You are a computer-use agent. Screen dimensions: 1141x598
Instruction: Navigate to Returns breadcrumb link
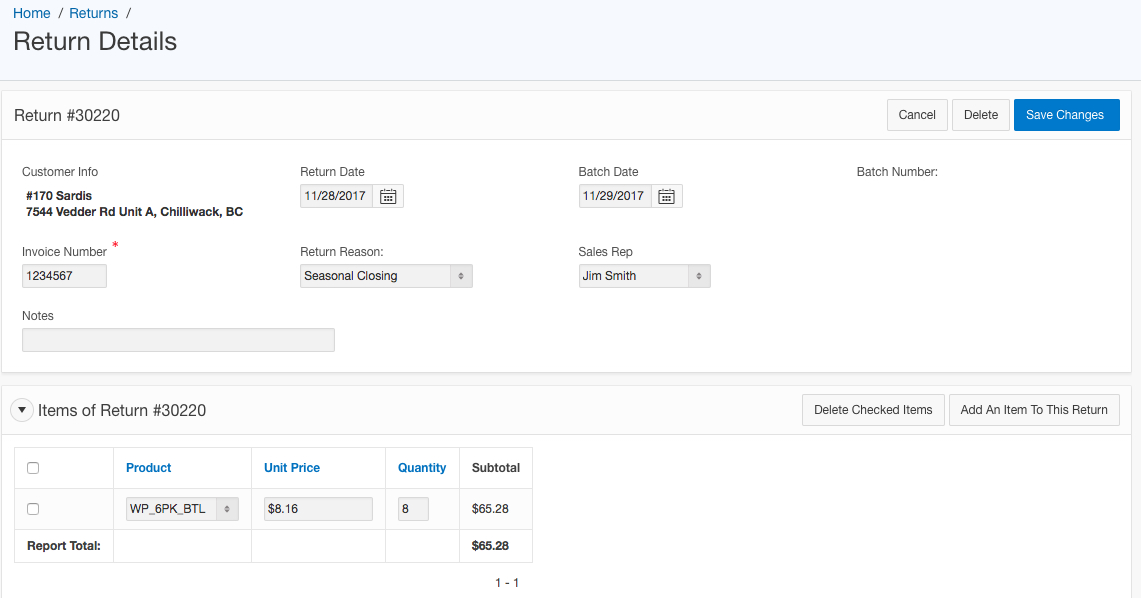(x=94, y=13)
